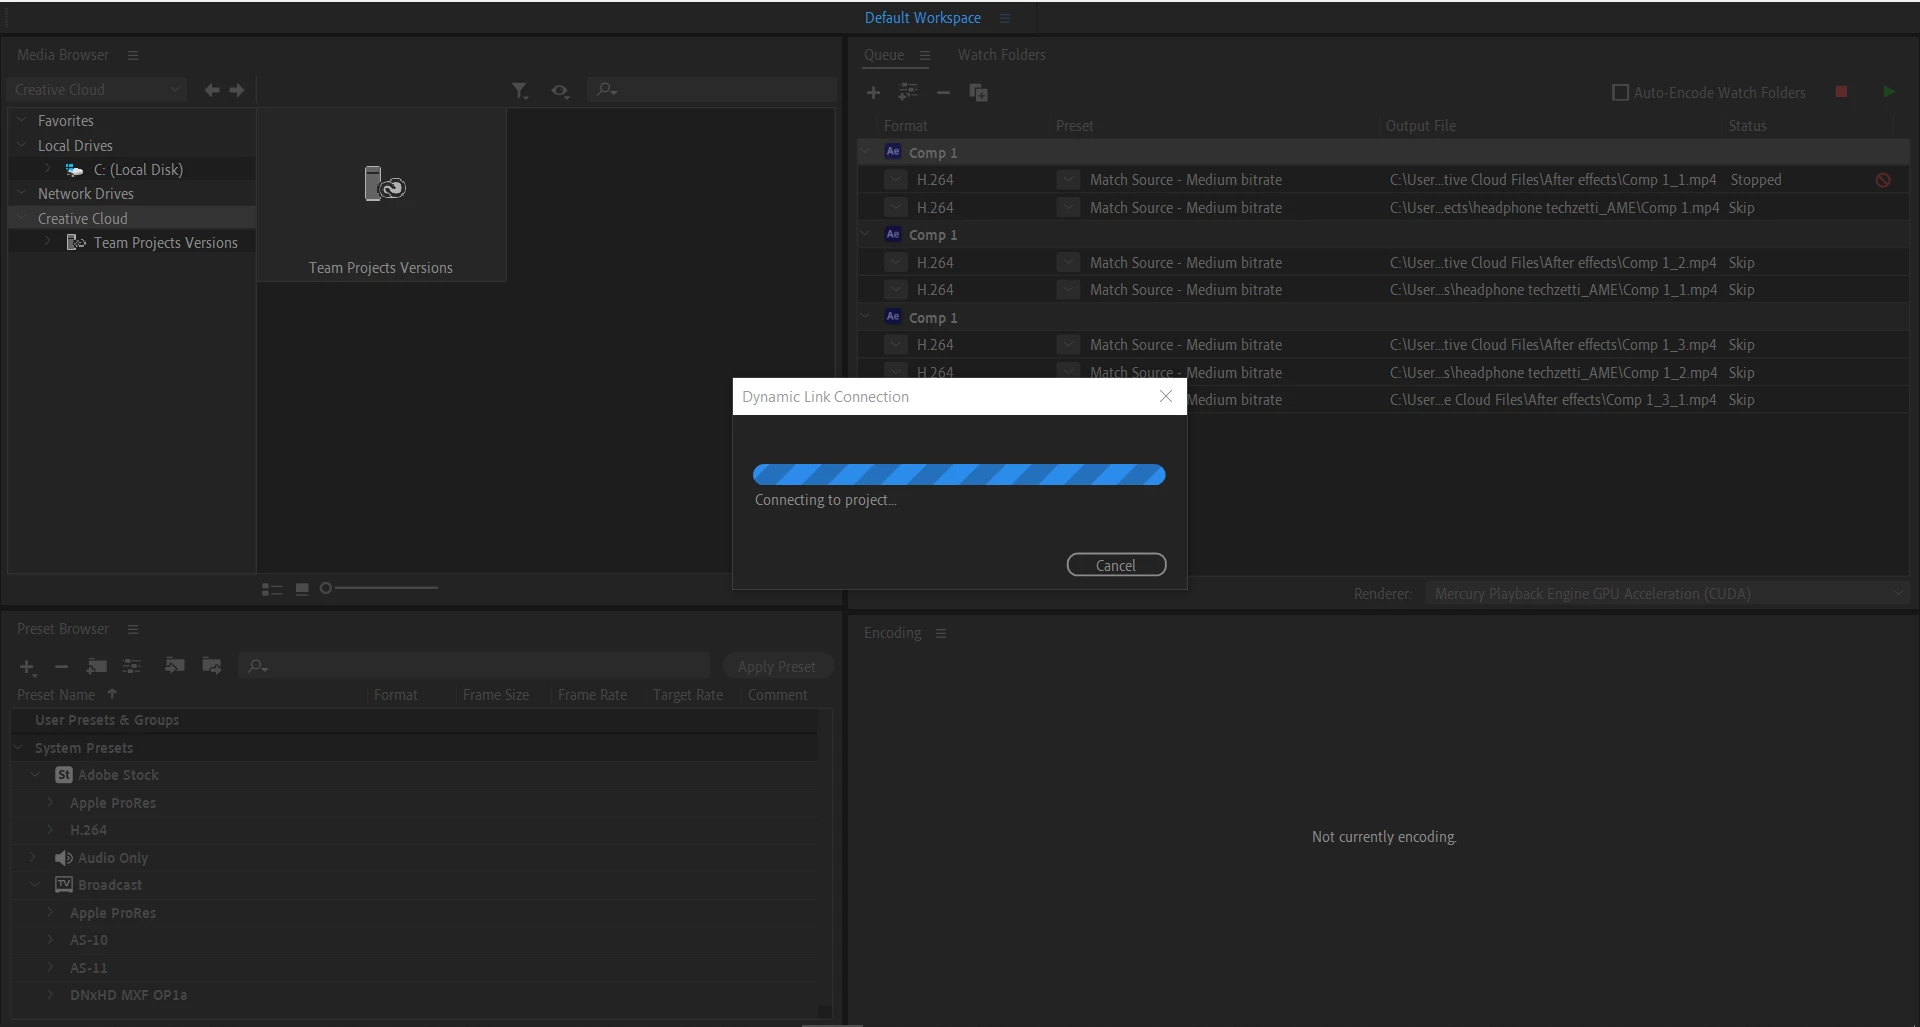The image size is (1920, 1027).
Task: Collapse the Network Drives node
Action: coord(22,193)
